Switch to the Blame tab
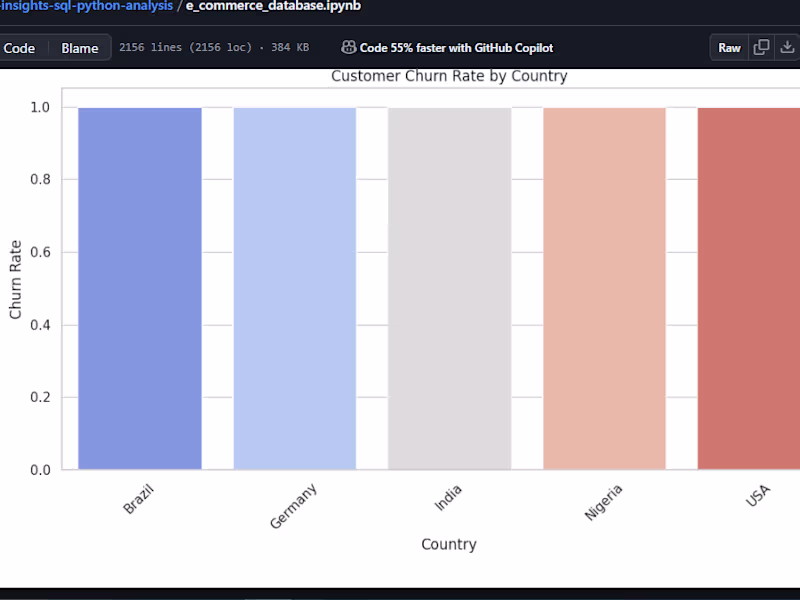Viewport: 800px width, 600px height. (x=80, y=47)
